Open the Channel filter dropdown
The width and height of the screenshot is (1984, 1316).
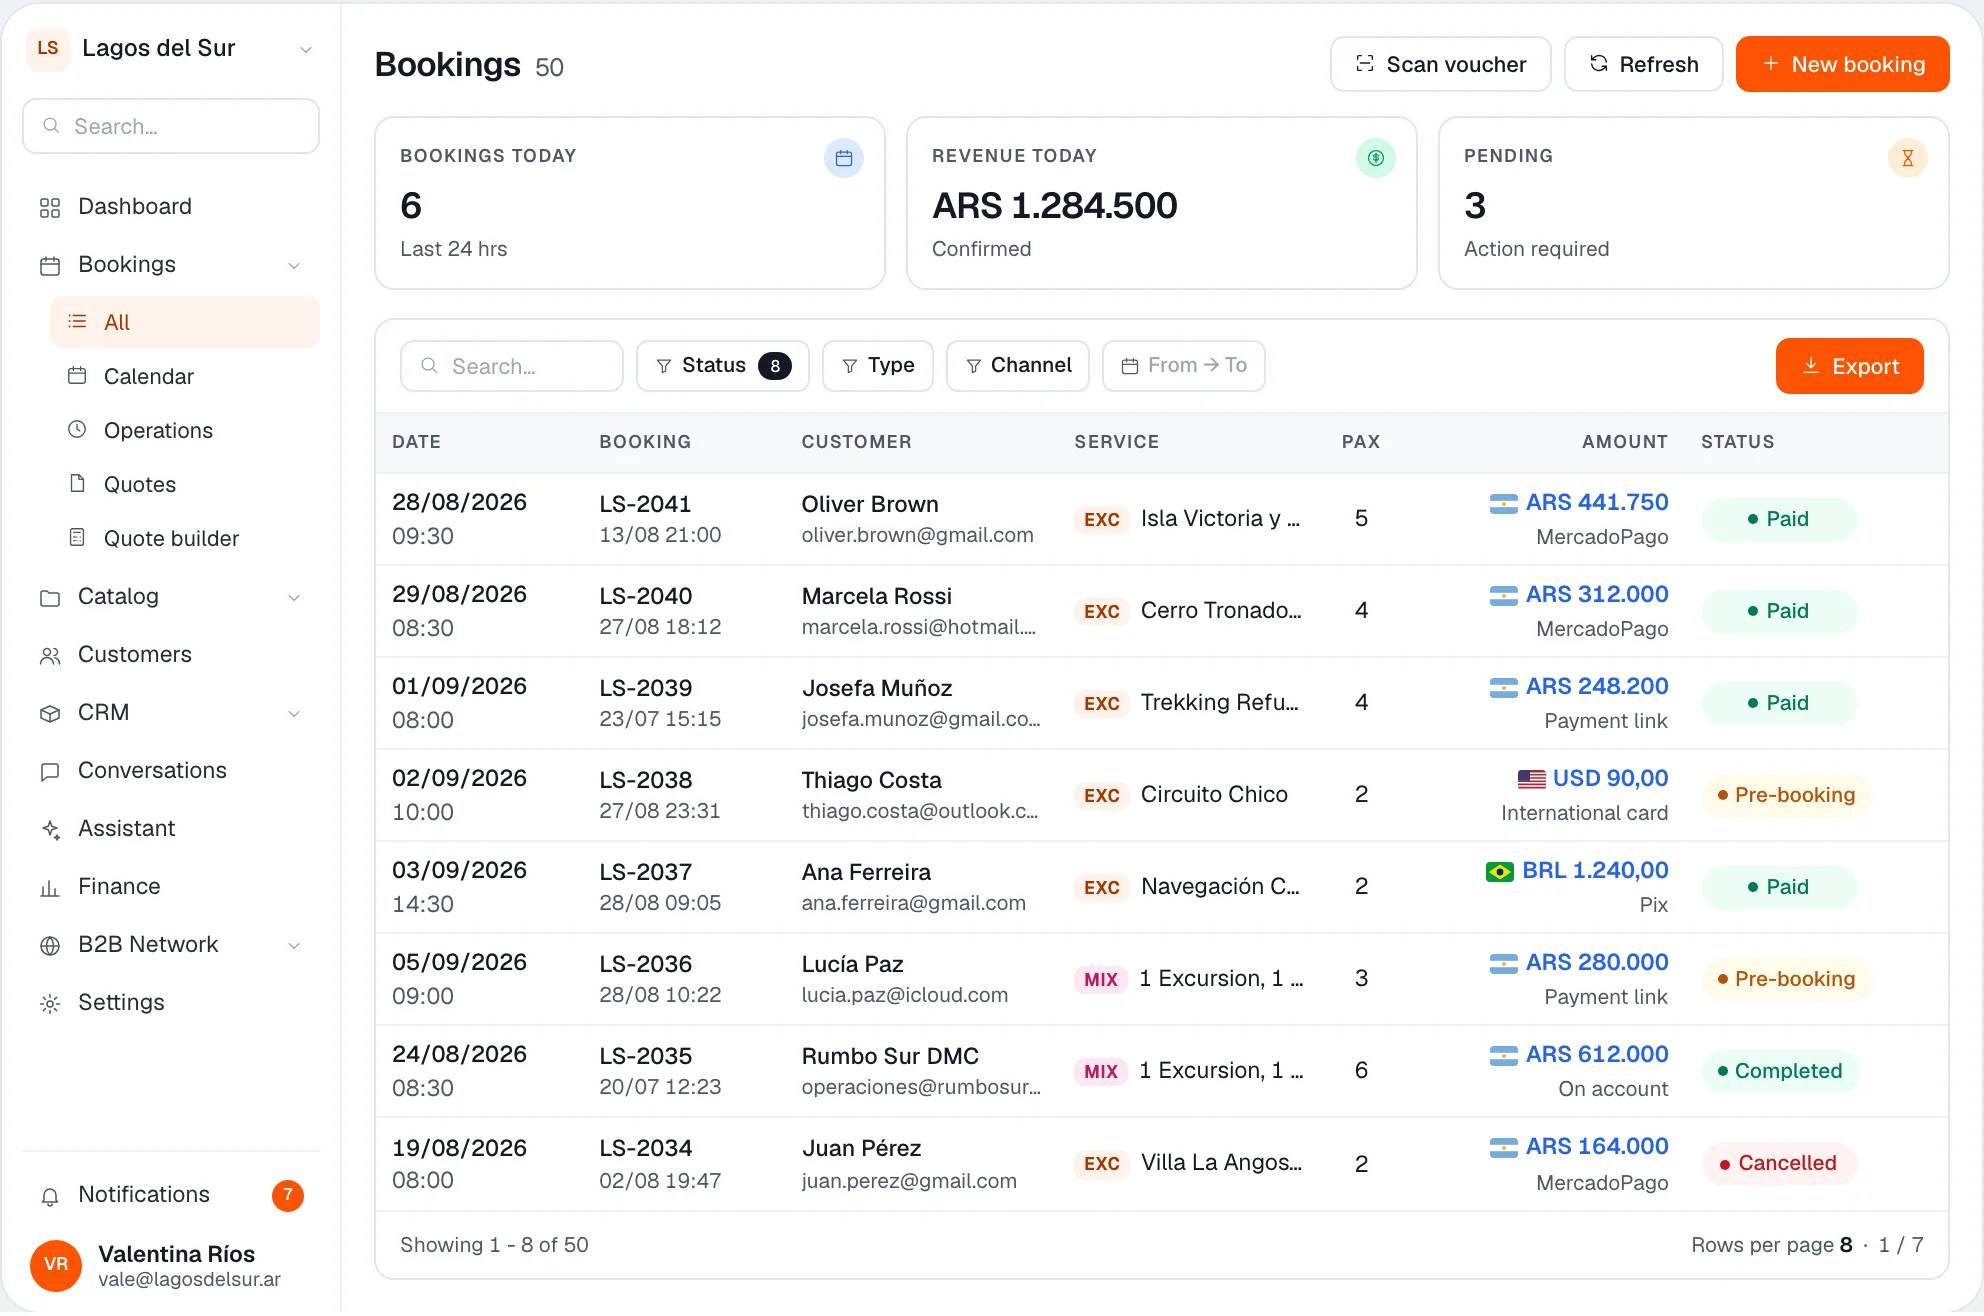[1018, 366]
